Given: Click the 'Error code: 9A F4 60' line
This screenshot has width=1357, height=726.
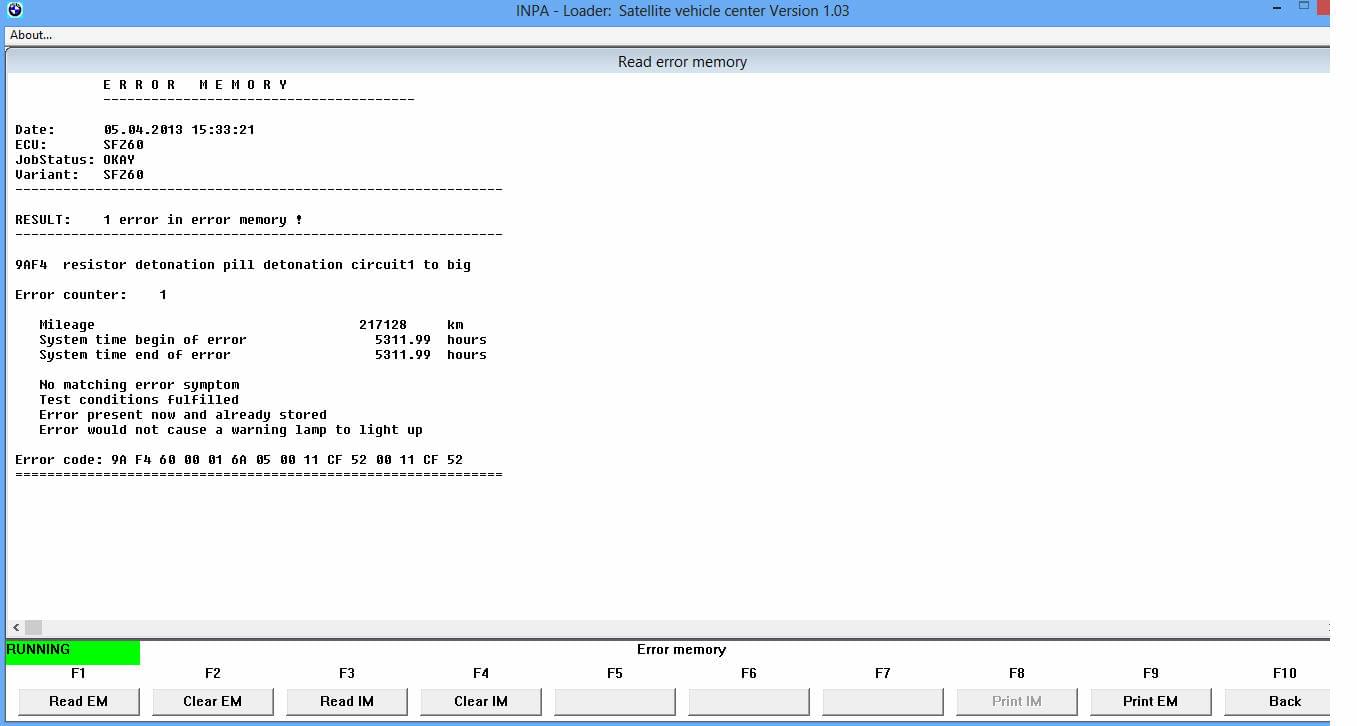Looking at the screenshot, I should [239, 460].
